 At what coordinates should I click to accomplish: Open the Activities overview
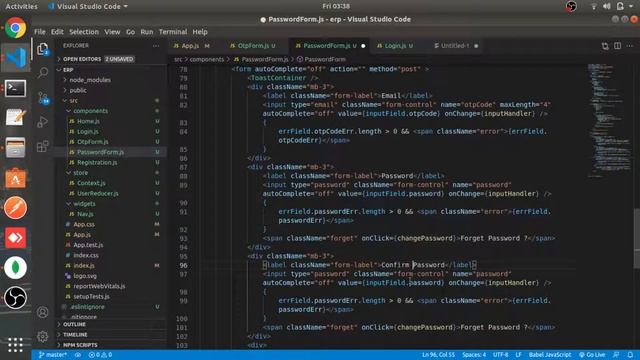pyautogui.click(x=21, y=6)
